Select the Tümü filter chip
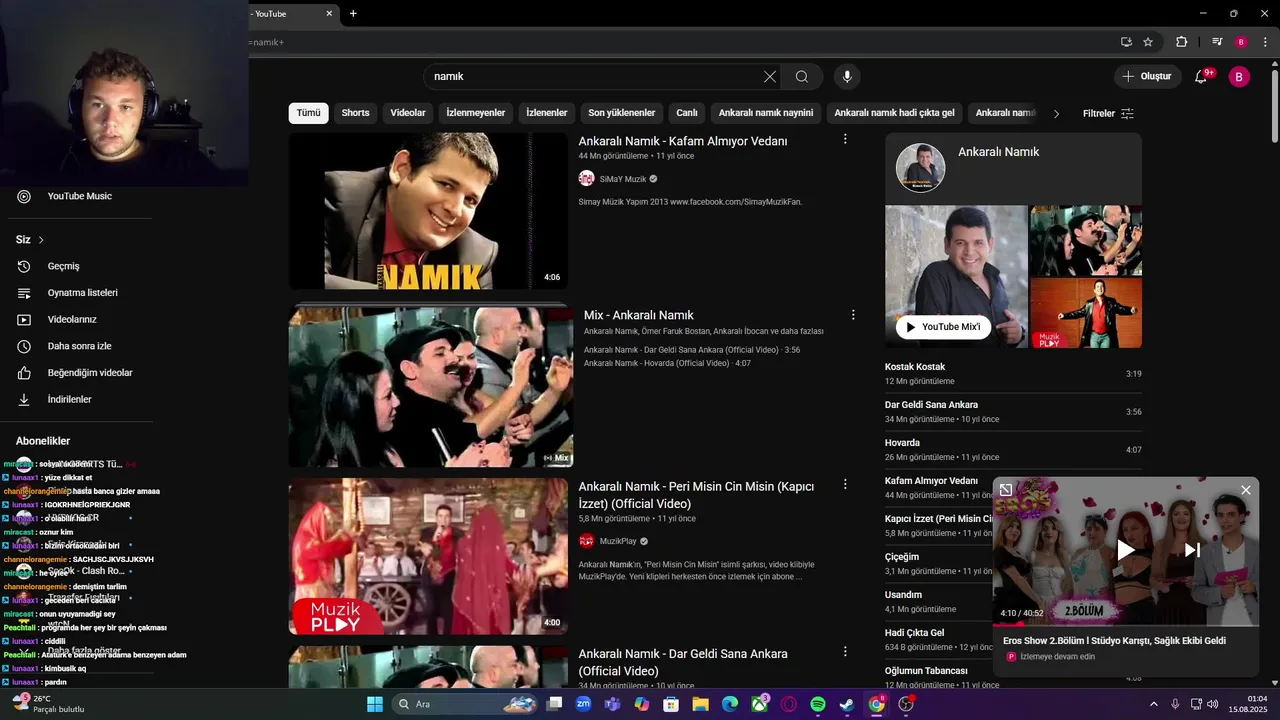 click(309, 113)
